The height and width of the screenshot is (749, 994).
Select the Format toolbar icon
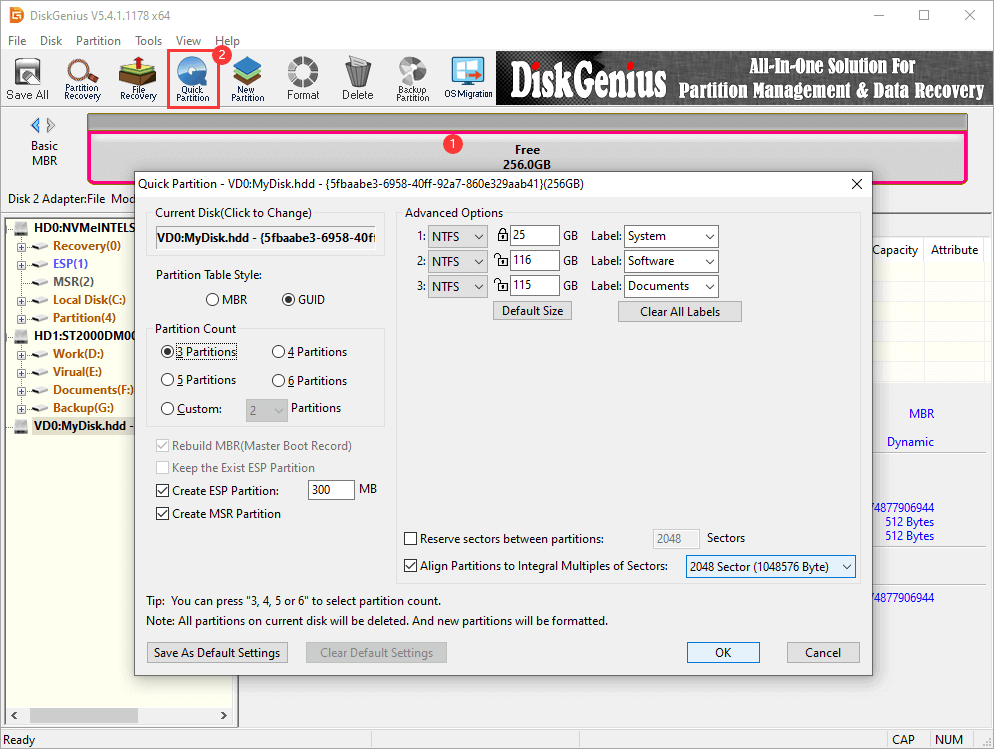tap(303, 79)
